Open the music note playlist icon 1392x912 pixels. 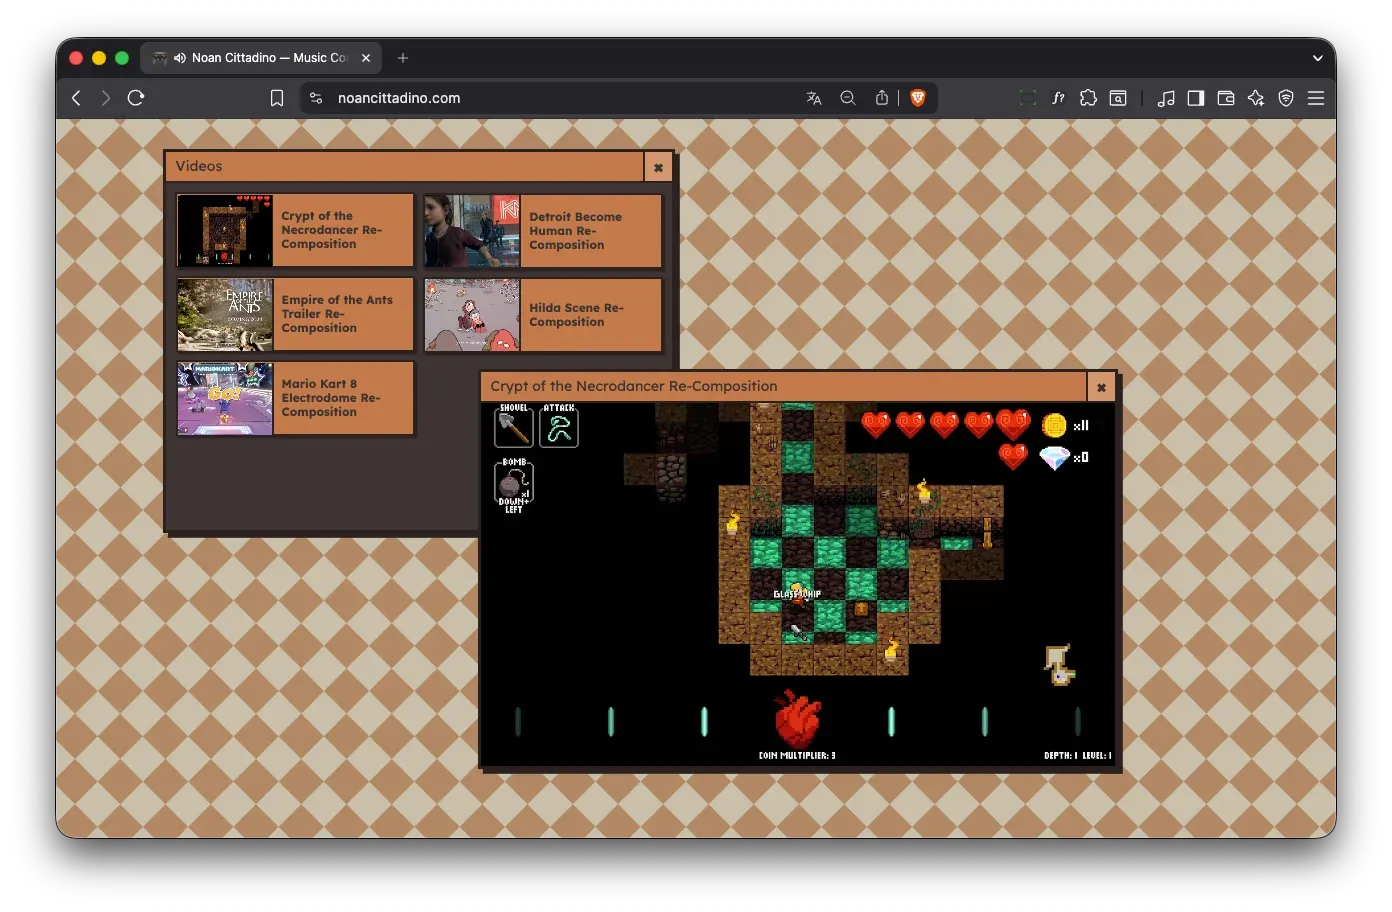(1166, 98)
